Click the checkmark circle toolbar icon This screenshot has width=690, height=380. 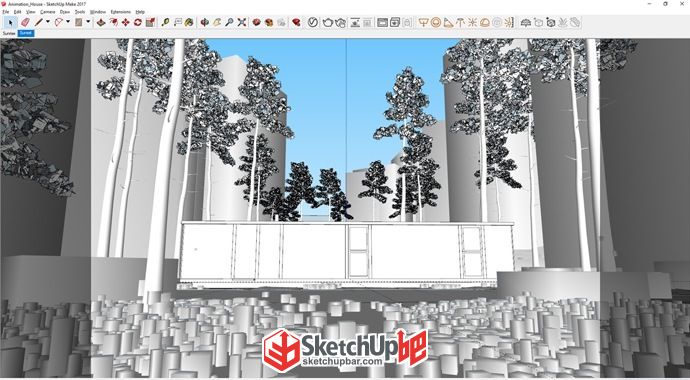point(313,22)
